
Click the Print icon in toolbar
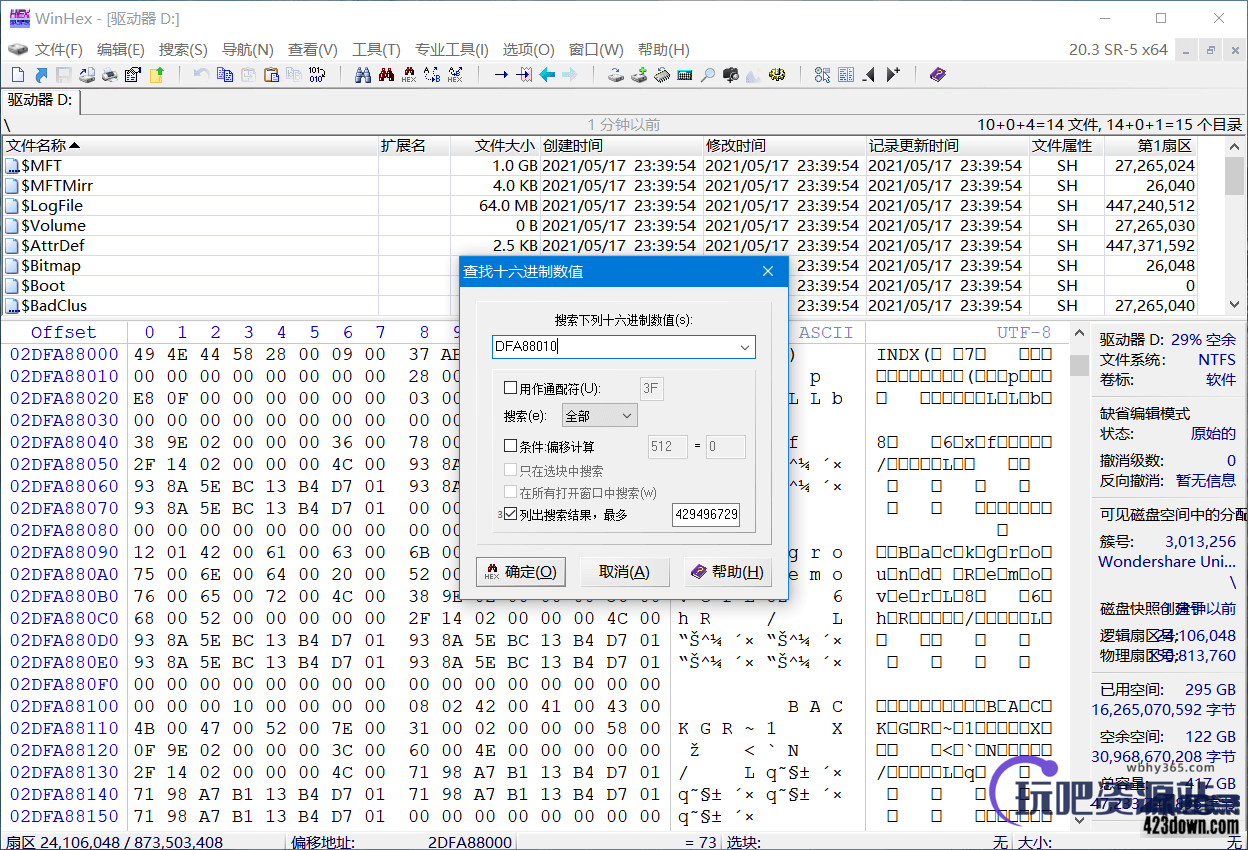click(109, 75)
